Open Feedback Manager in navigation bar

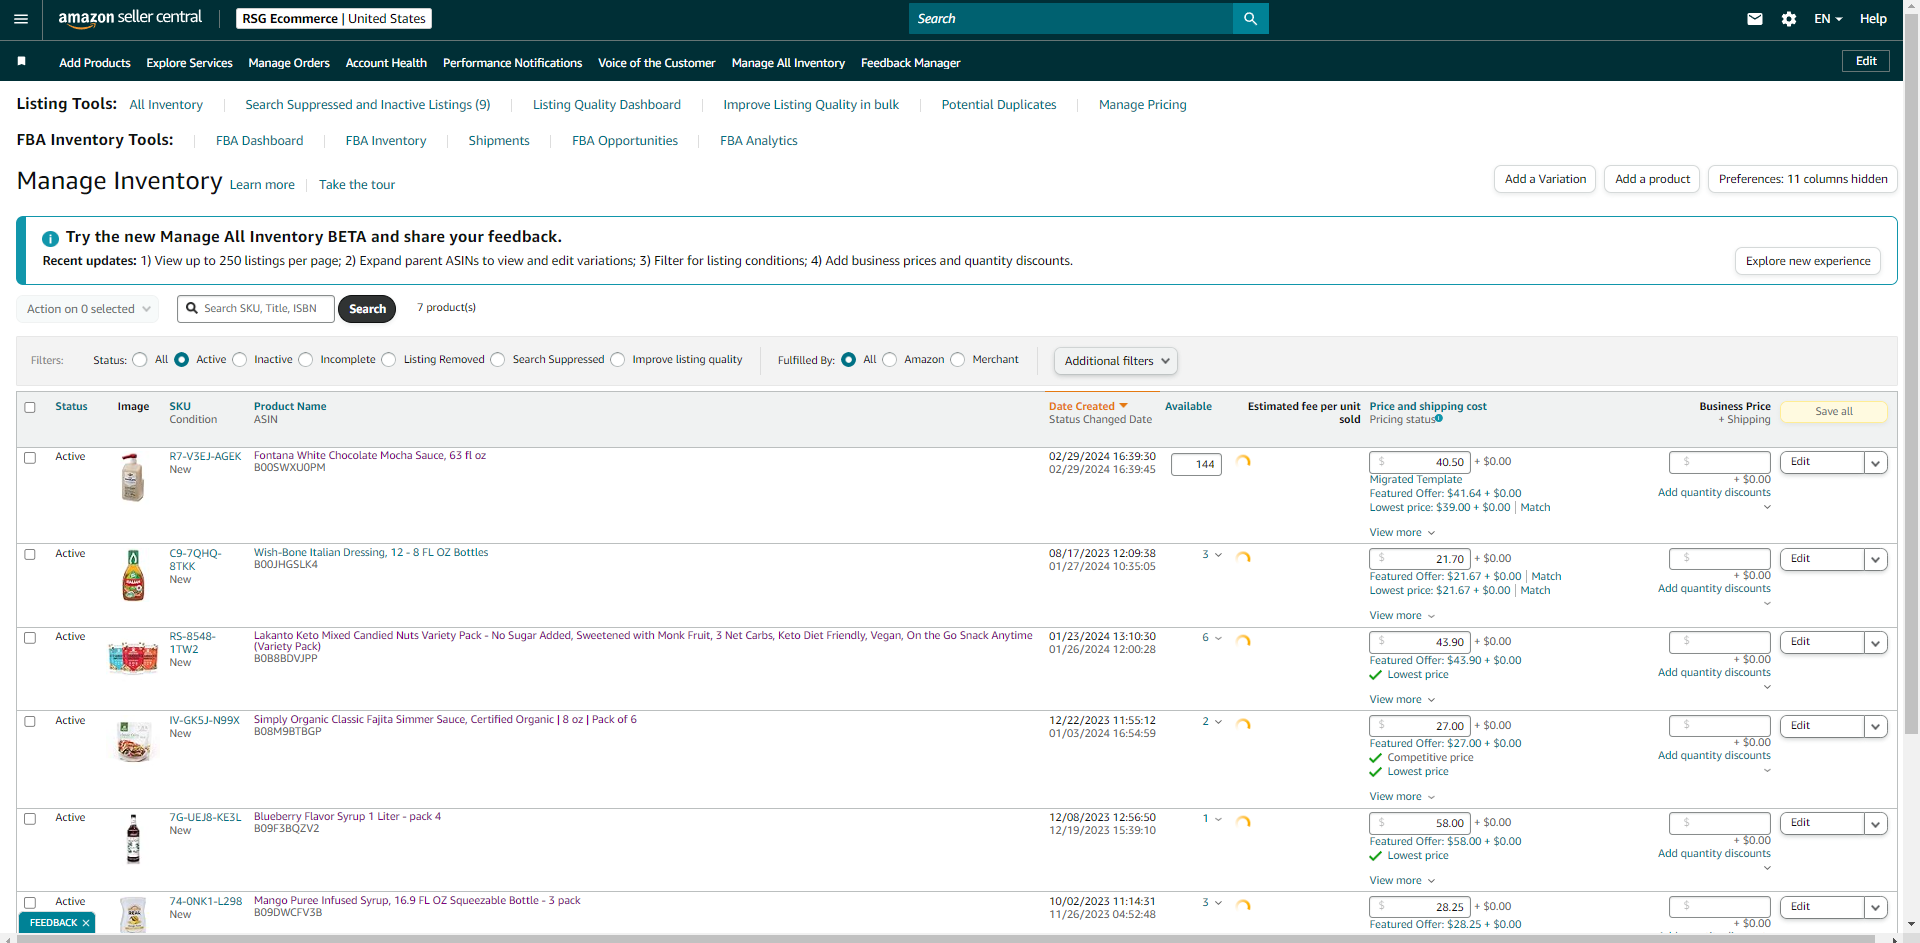tap(911, 63)
